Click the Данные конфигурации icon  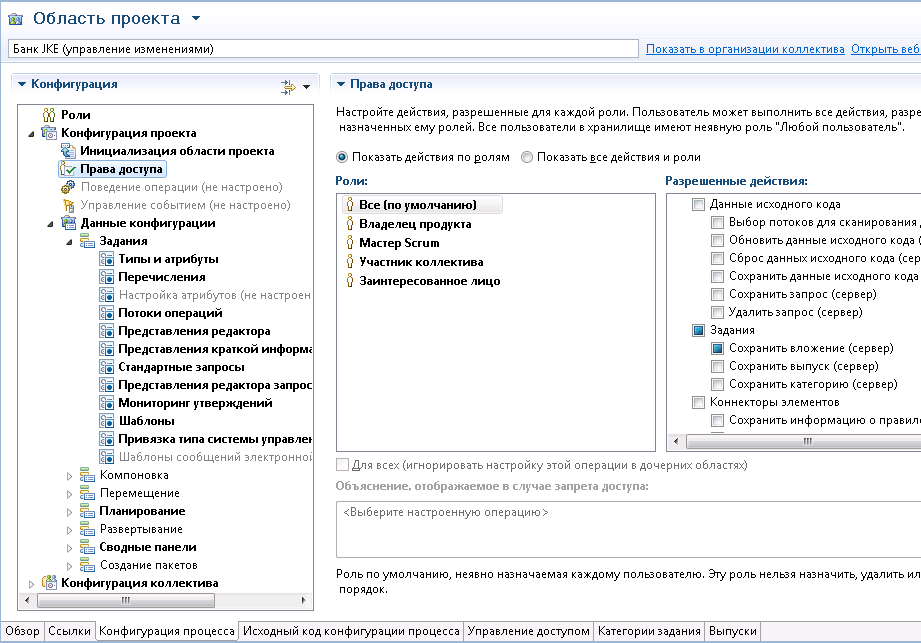pos(69,223)
